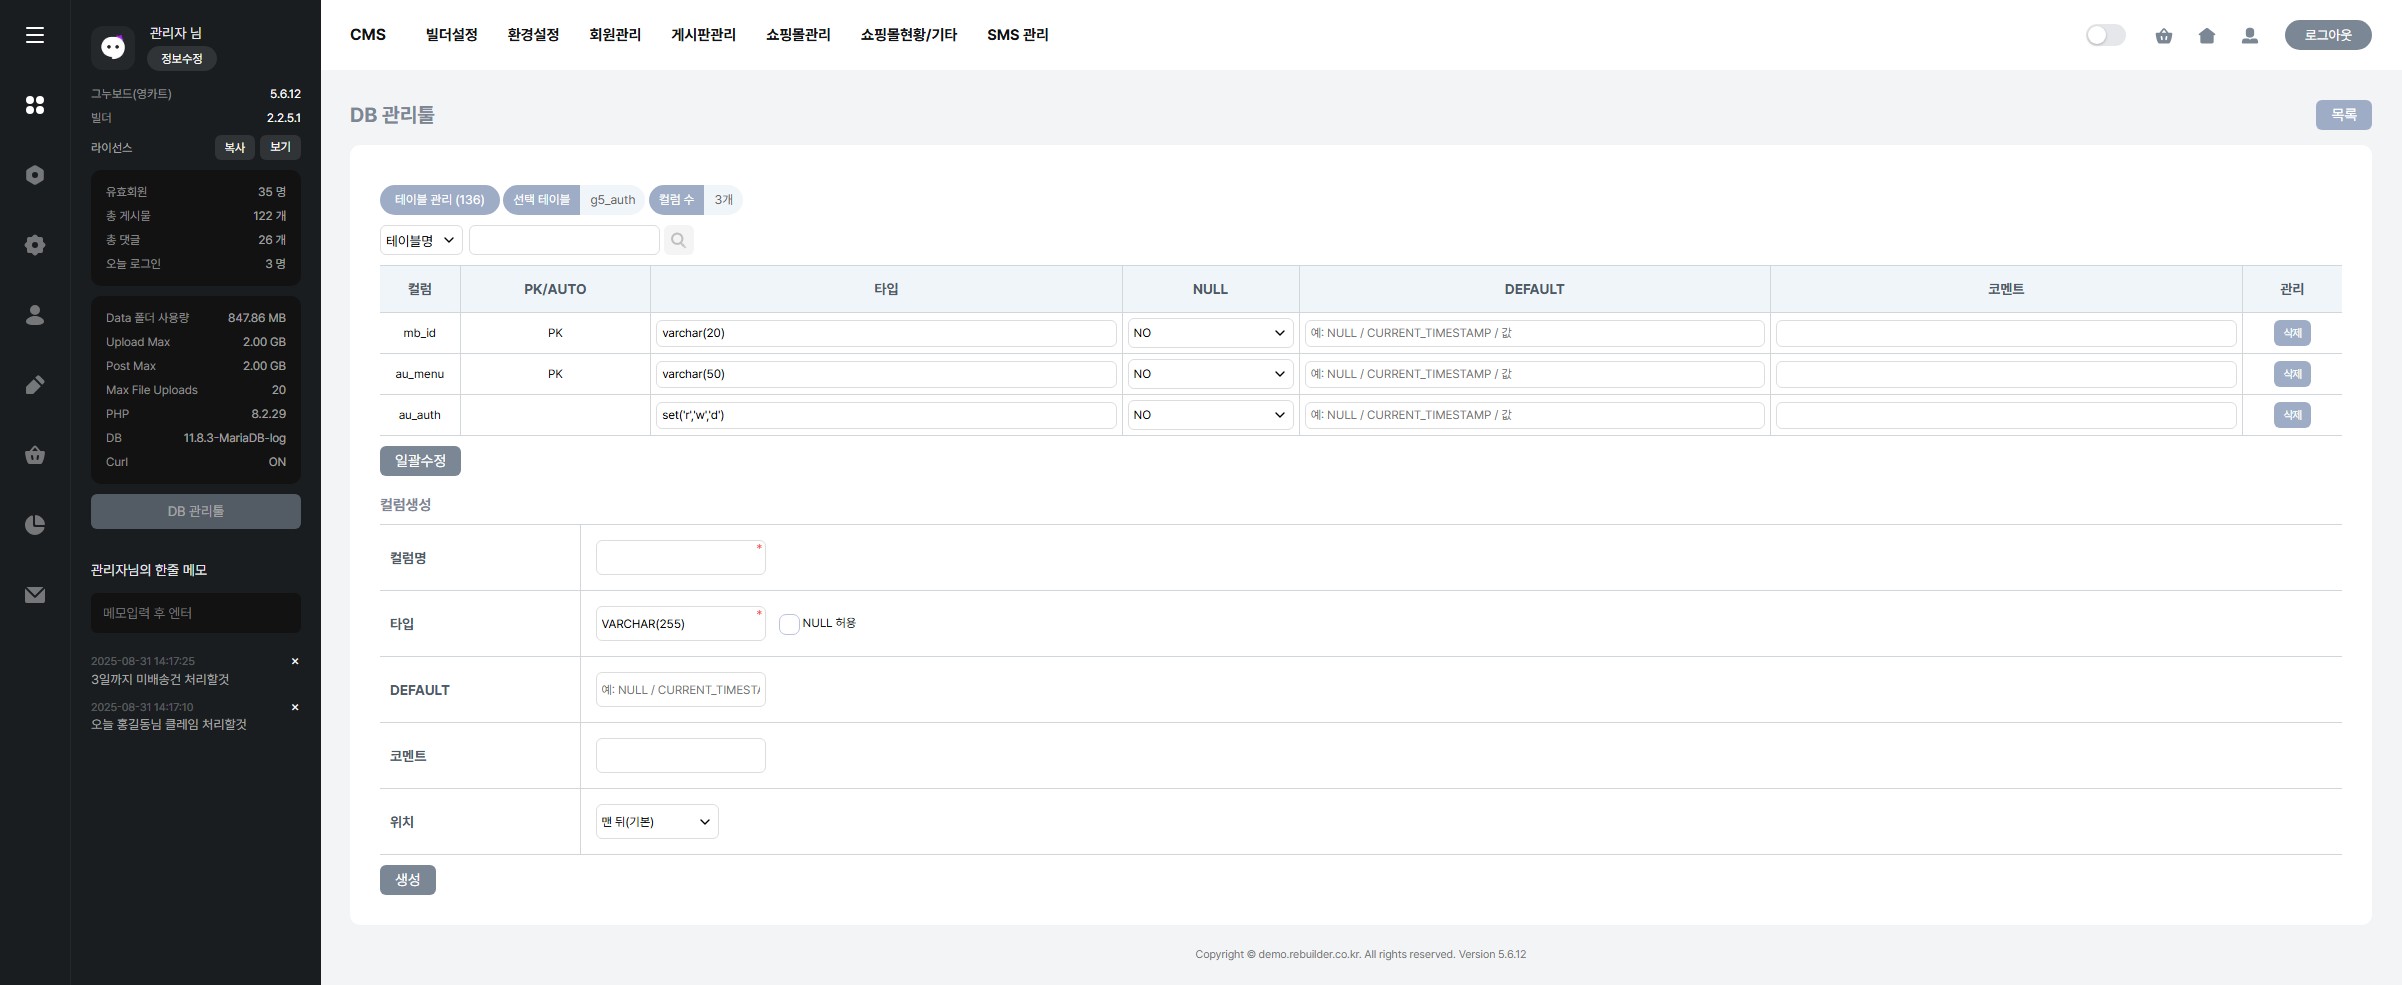Click the member person icon in sidebar
The height and width of the screenshot is (985, 2402).
pyautogui.click(x=35, y=315)
